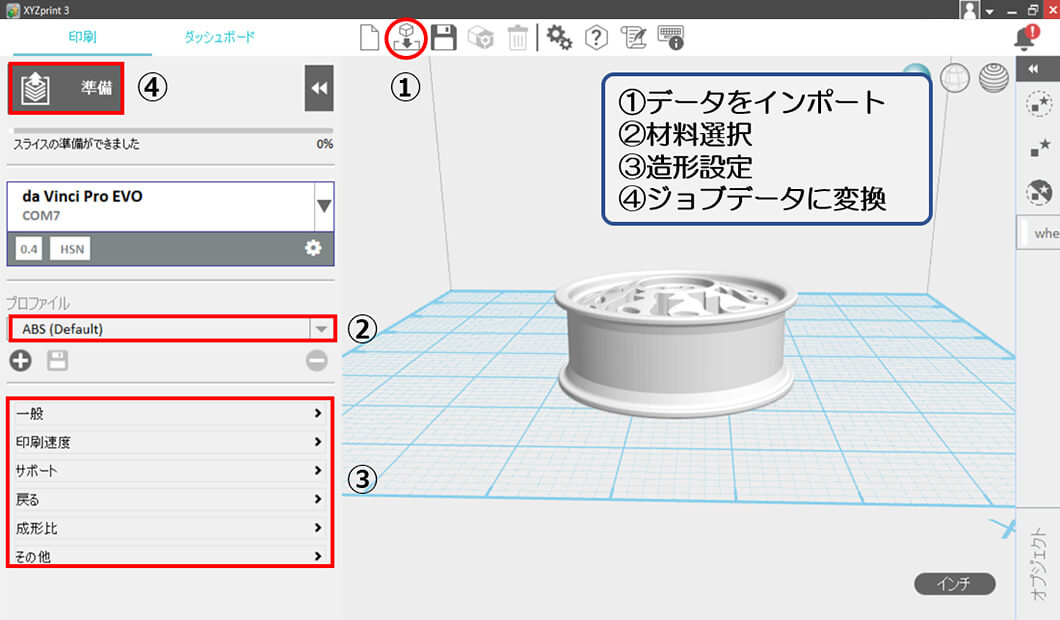Click the 'スライスの準備ができました' status text
Viewport: 1060px width, 620px height.
(76, 144)
